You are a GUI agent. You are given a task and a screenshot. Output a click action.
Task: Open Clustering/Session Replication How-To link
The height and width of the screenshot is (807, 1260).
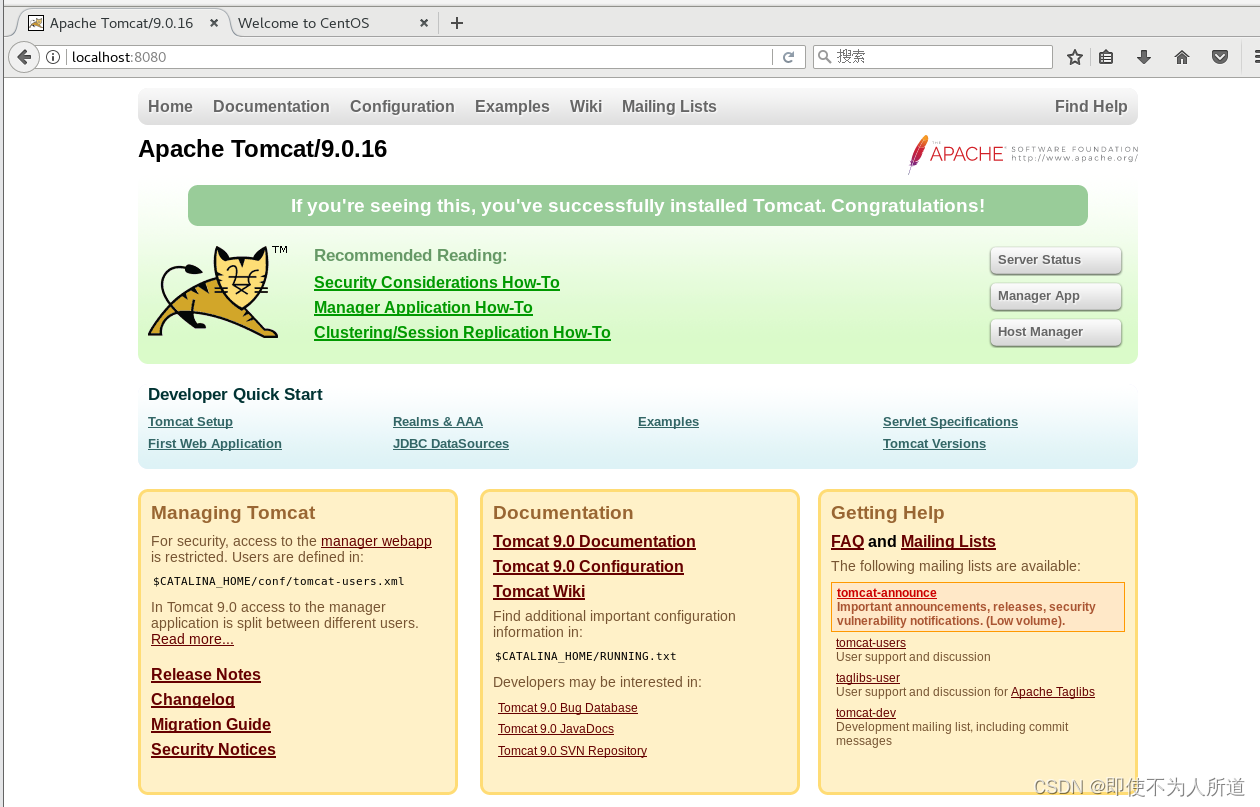[462, 332]
